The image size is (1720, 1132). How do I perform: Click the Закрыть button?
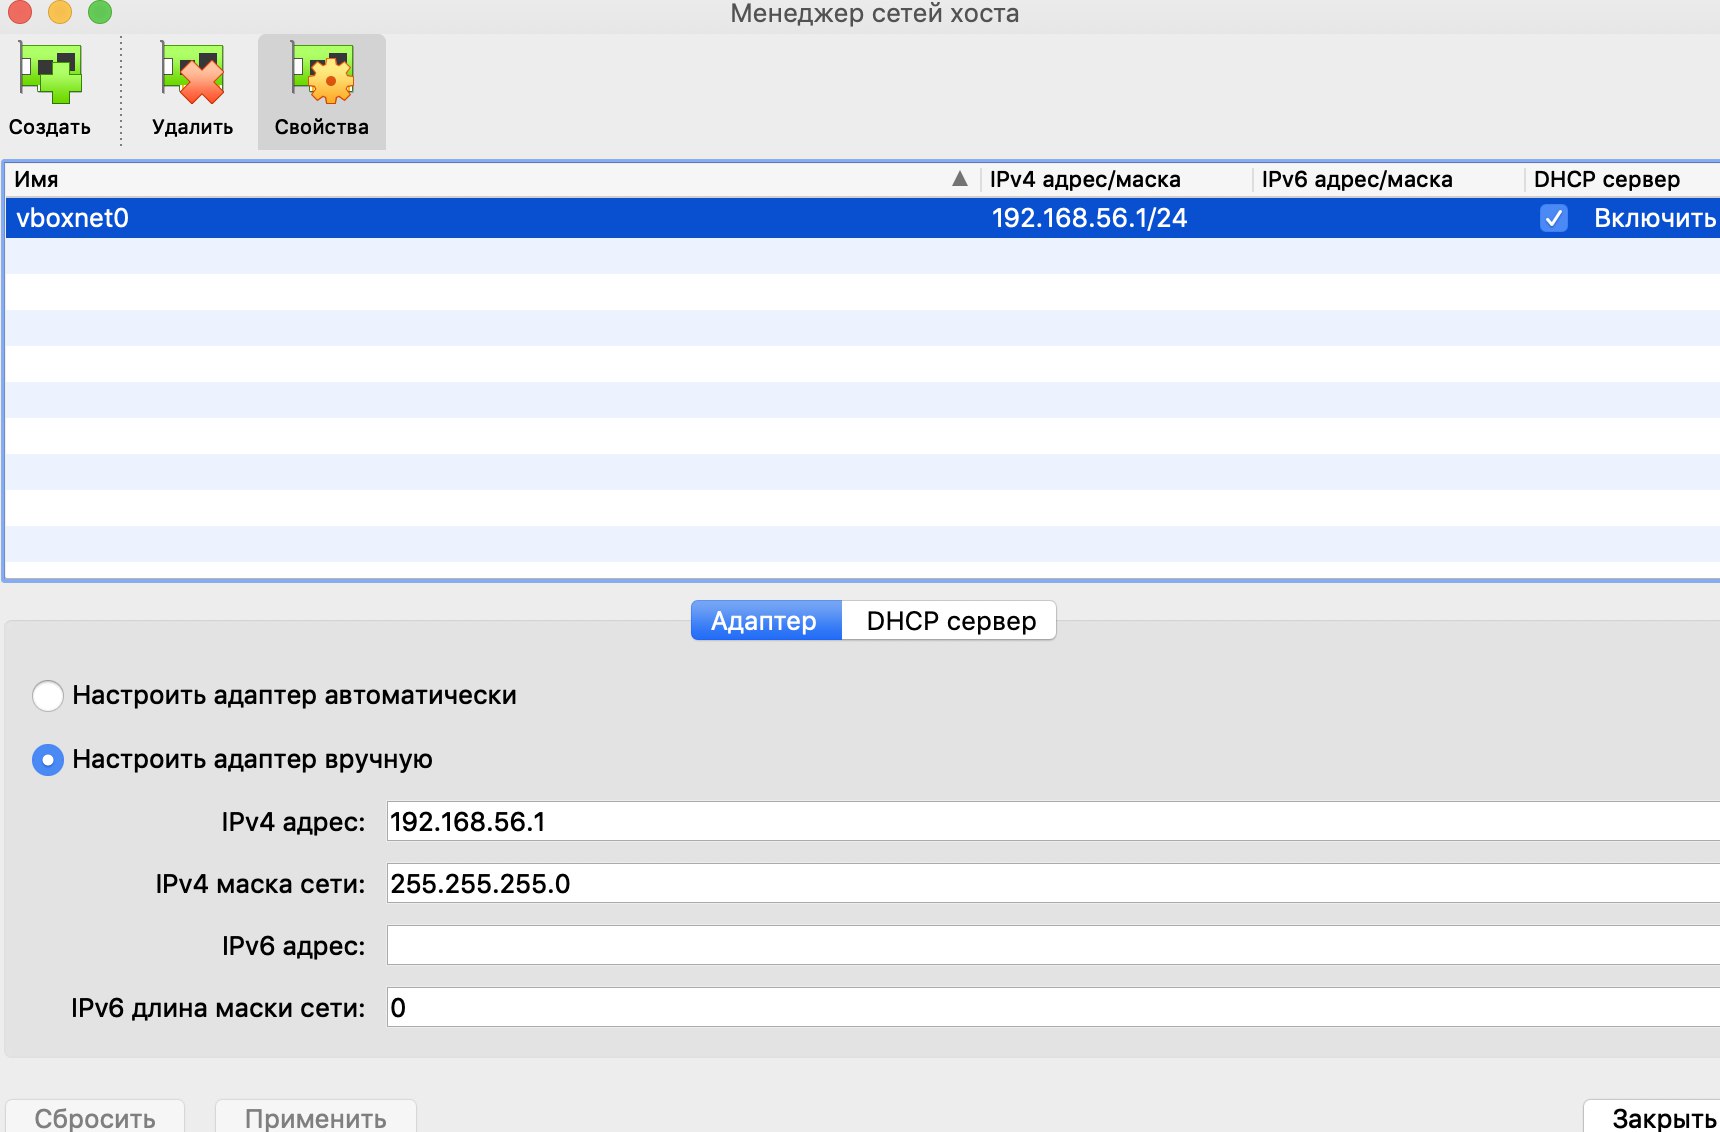[x=1655, y=1117]
